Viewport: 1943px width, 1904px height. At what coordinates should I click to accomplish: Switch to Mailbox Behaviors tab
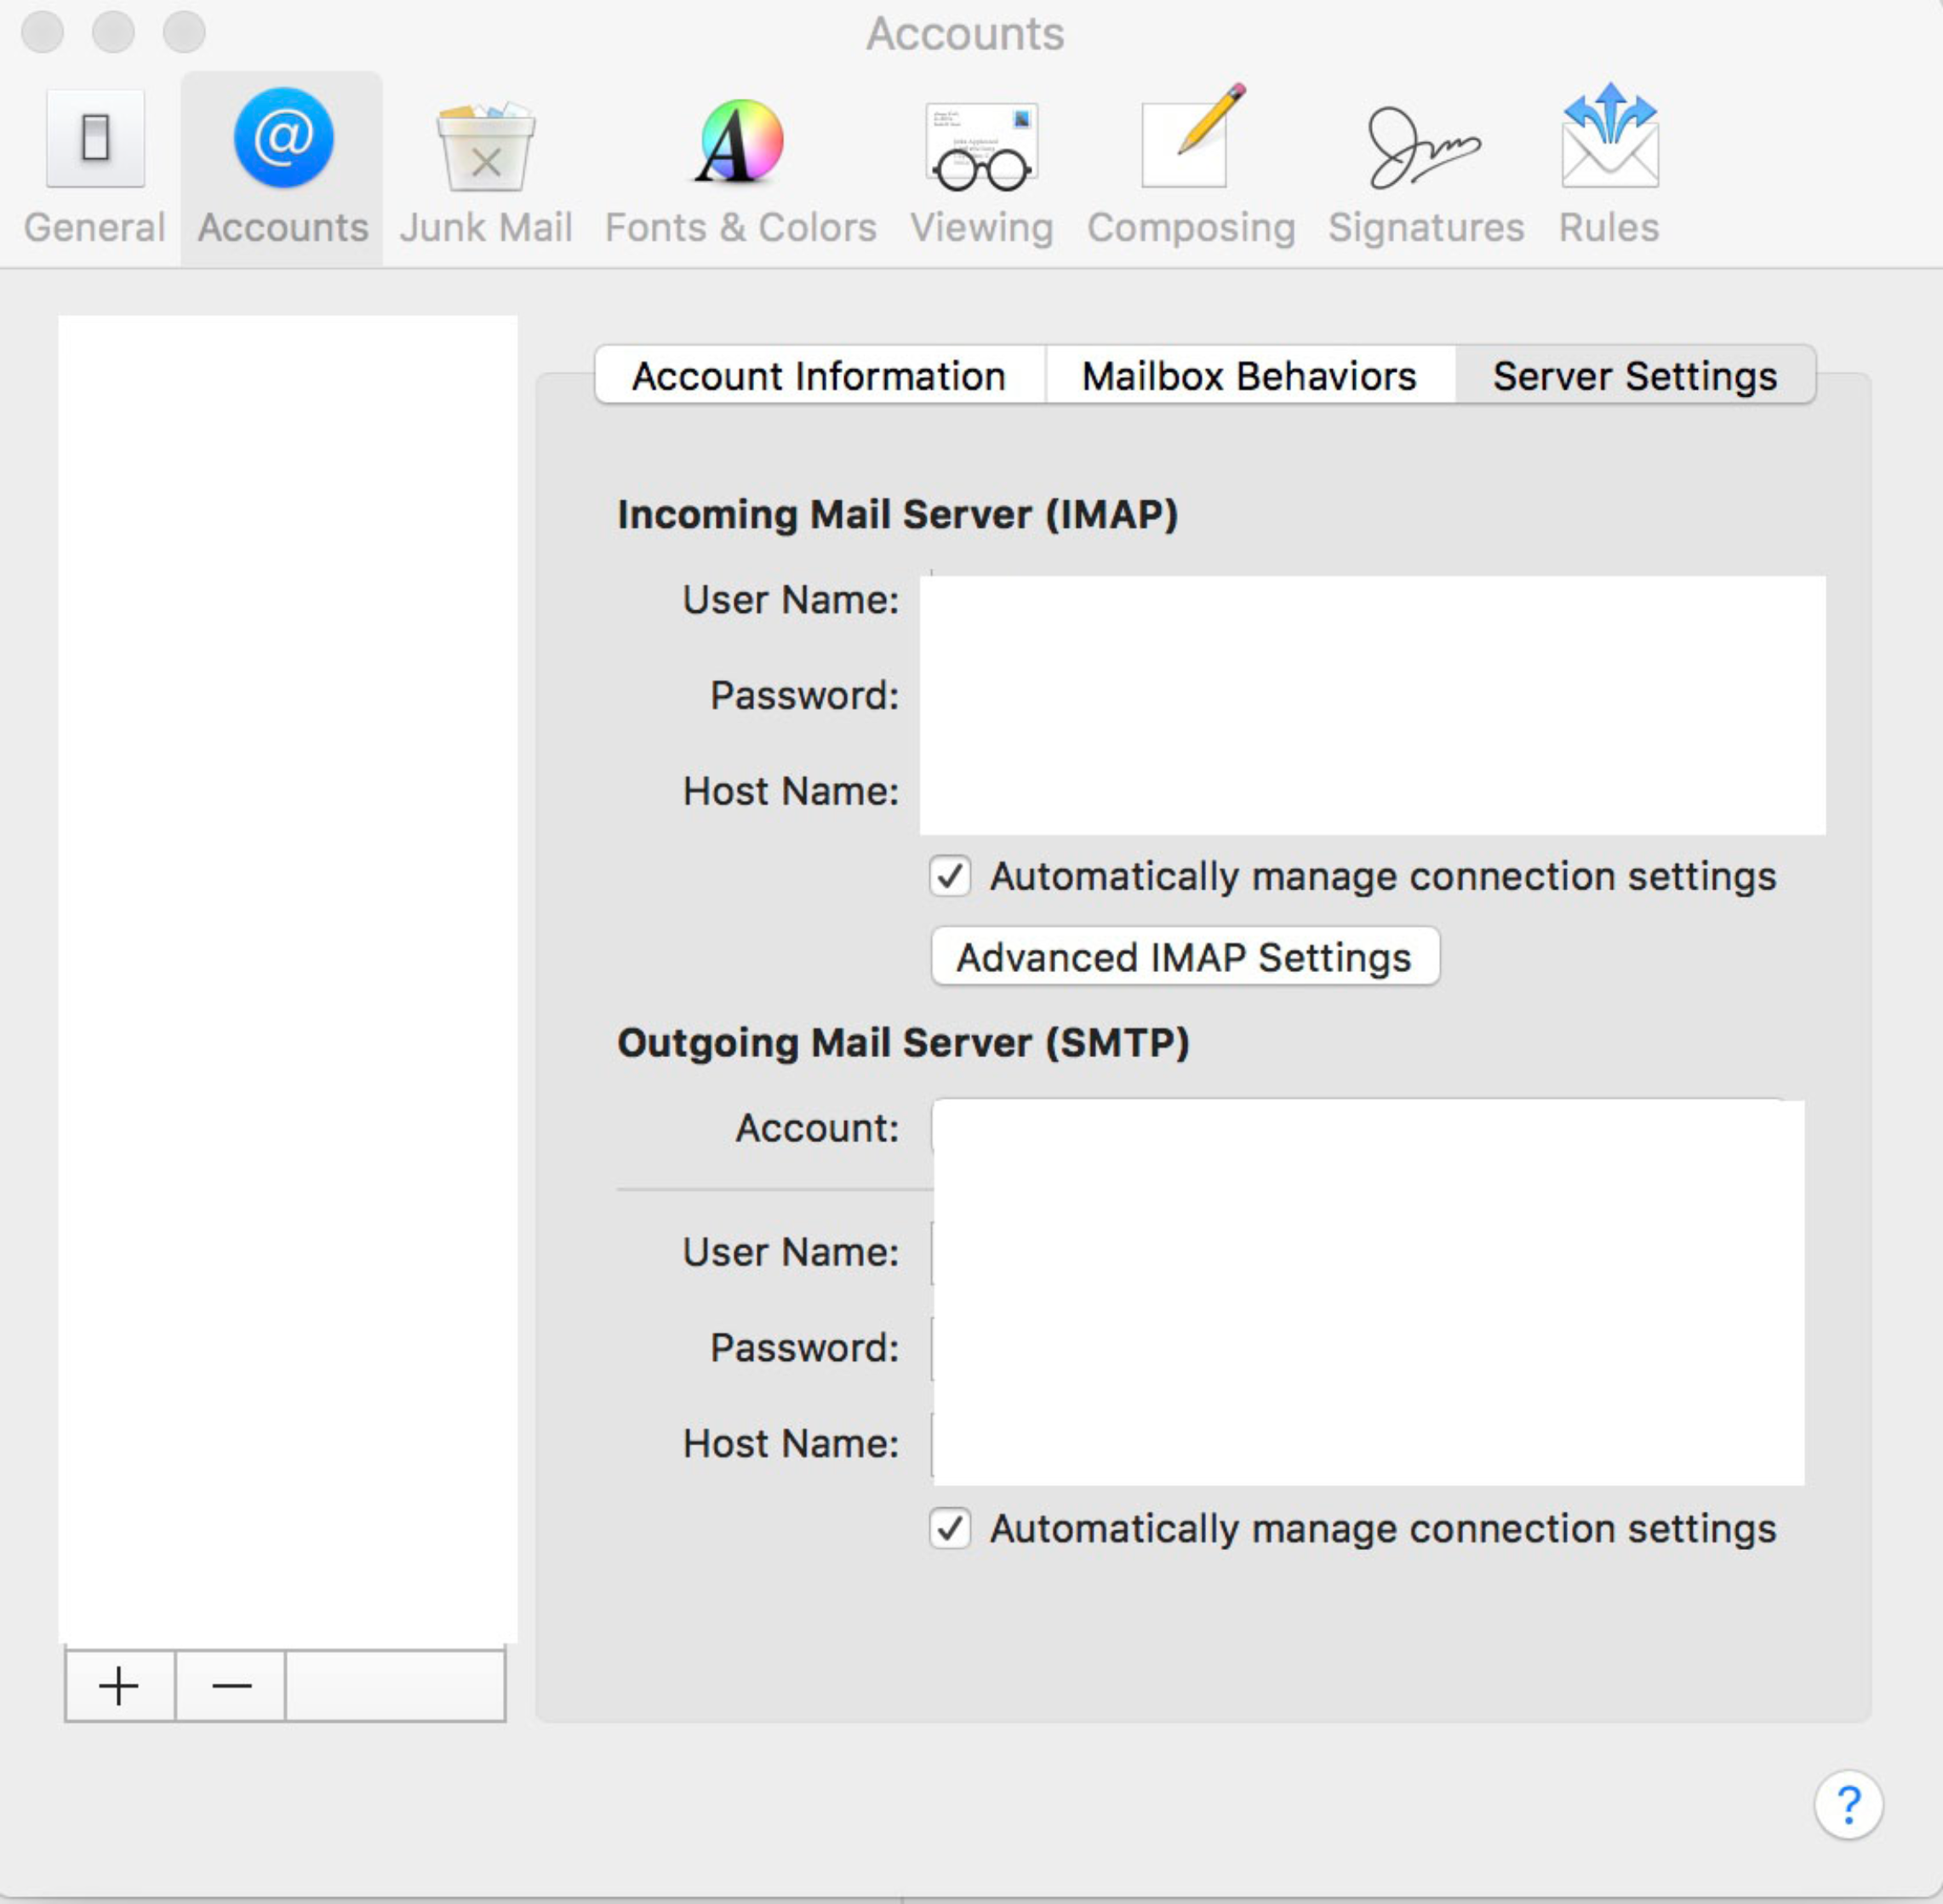(x=1249, y=376)
